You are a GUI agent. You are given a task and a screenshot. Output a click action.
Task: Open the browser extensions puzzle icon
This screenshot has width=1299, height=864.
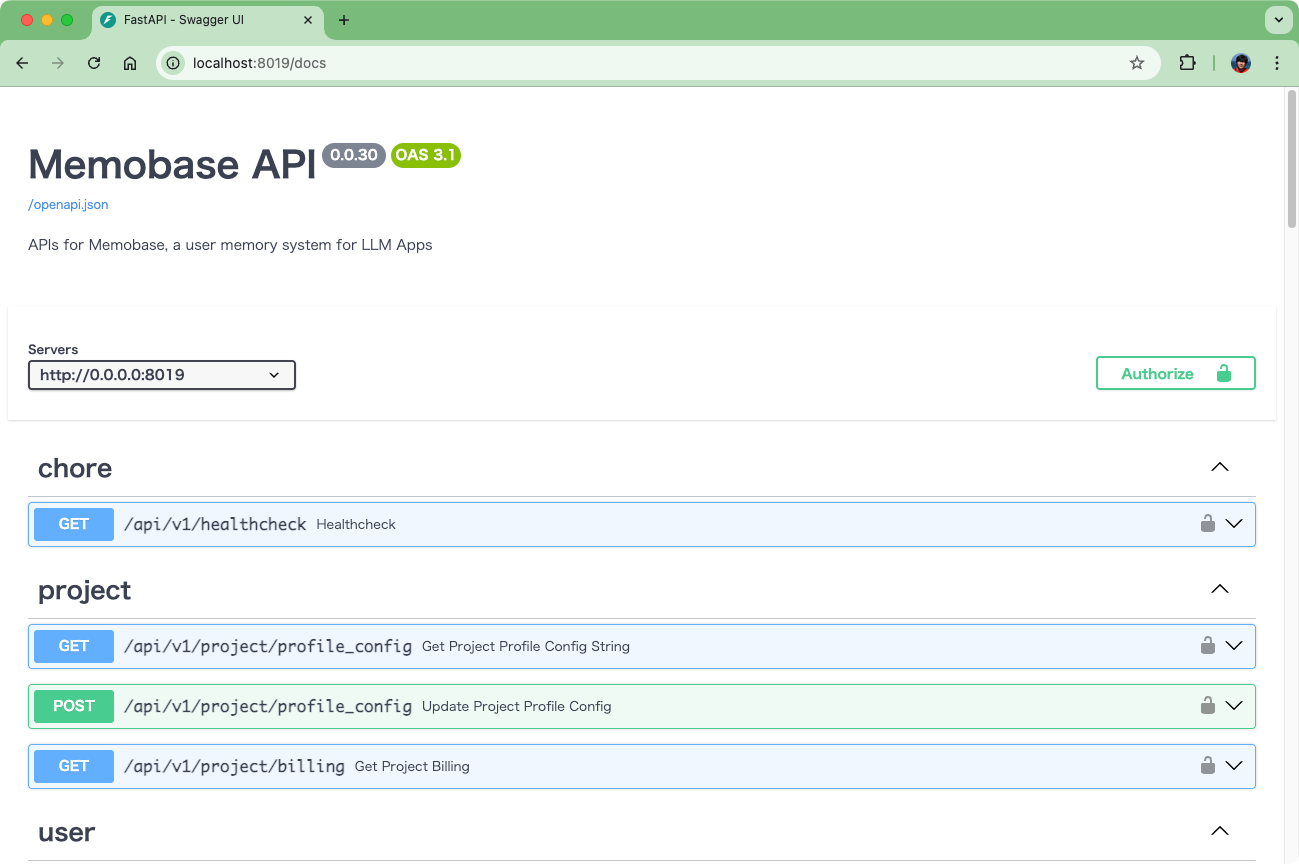(1187, 63)
